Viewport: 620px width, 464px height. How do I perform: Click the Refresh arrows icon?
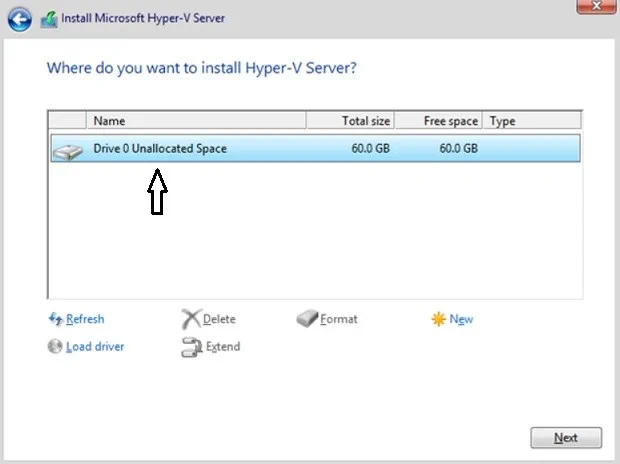[55, 319]
